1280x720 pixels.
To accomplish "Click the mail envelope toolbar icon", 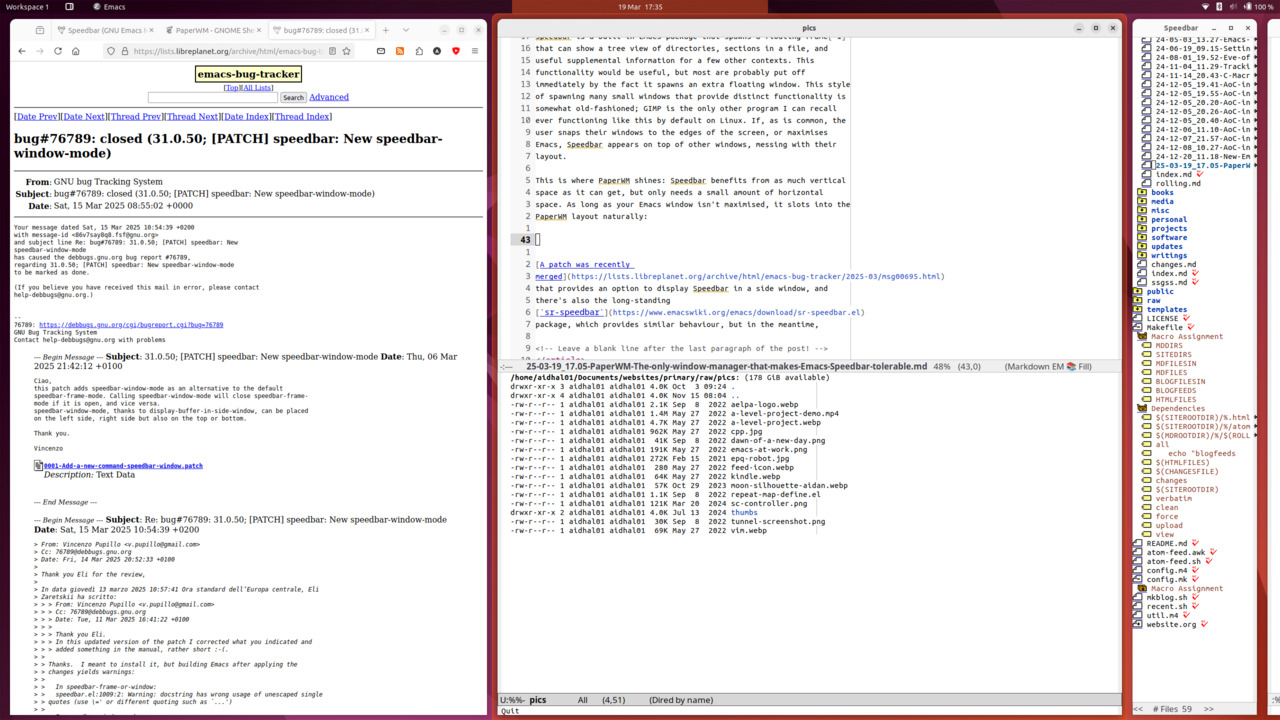I will pyautogui.click(x=381, y=51).
